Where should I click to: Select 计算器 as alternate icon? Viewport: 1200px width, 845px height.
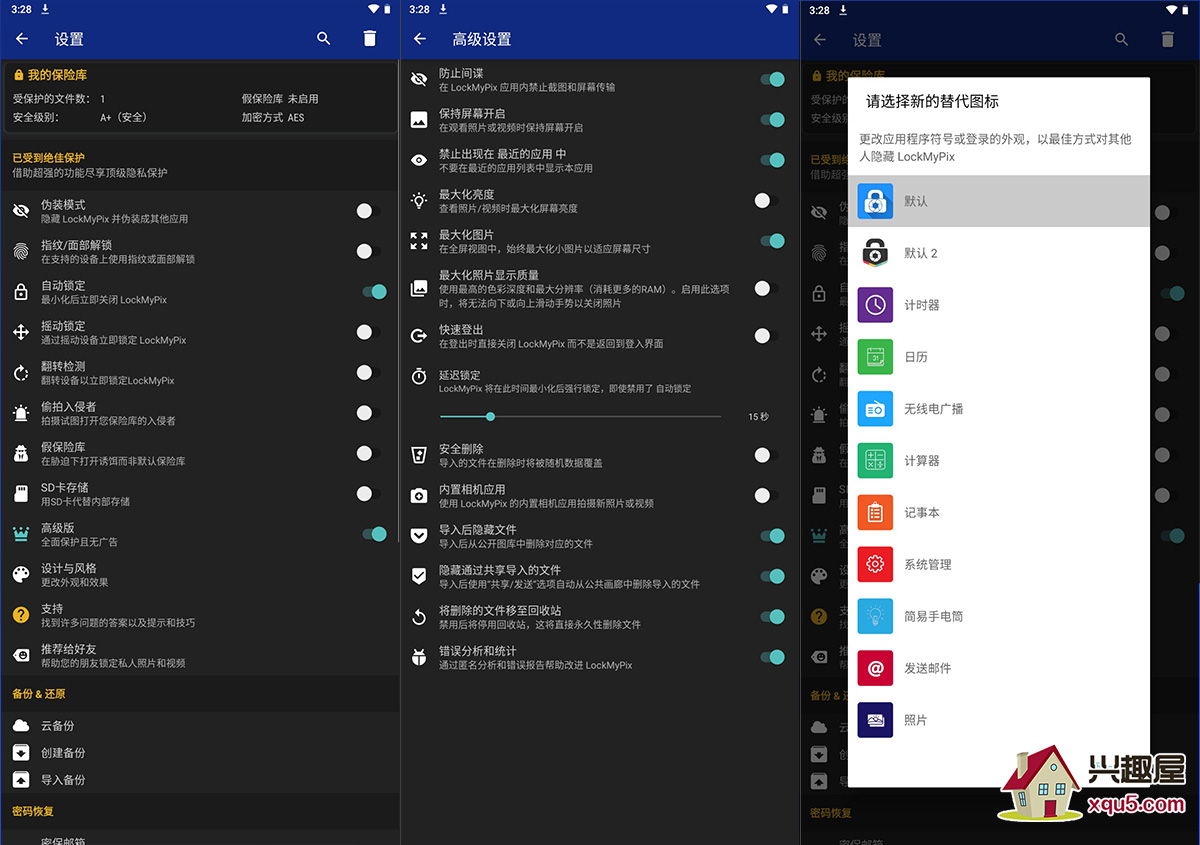[x=999, y=461]
